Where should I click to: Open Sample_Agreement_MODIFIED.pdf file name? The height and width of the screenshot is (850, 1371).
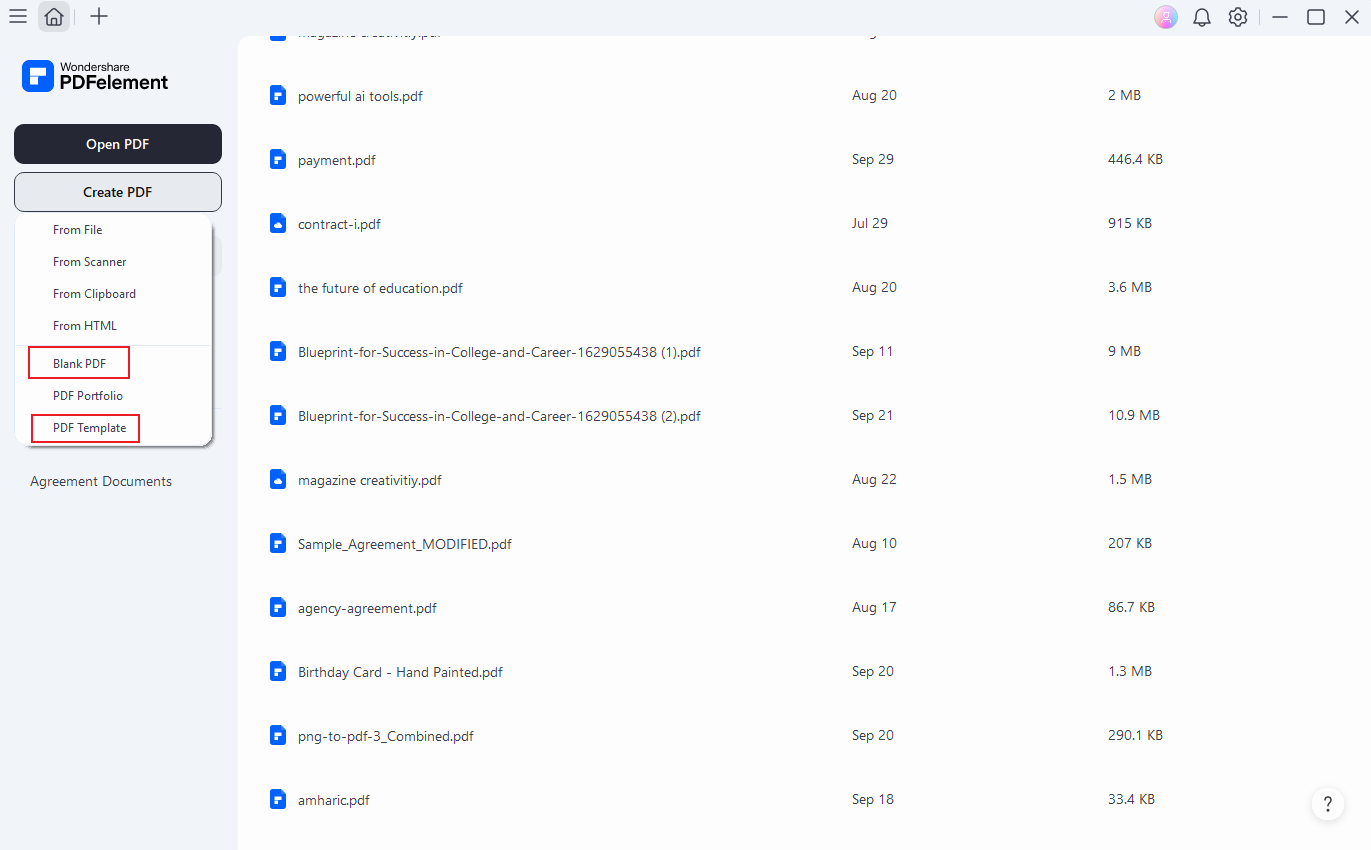pyautogui.click(x=405, y=544)
